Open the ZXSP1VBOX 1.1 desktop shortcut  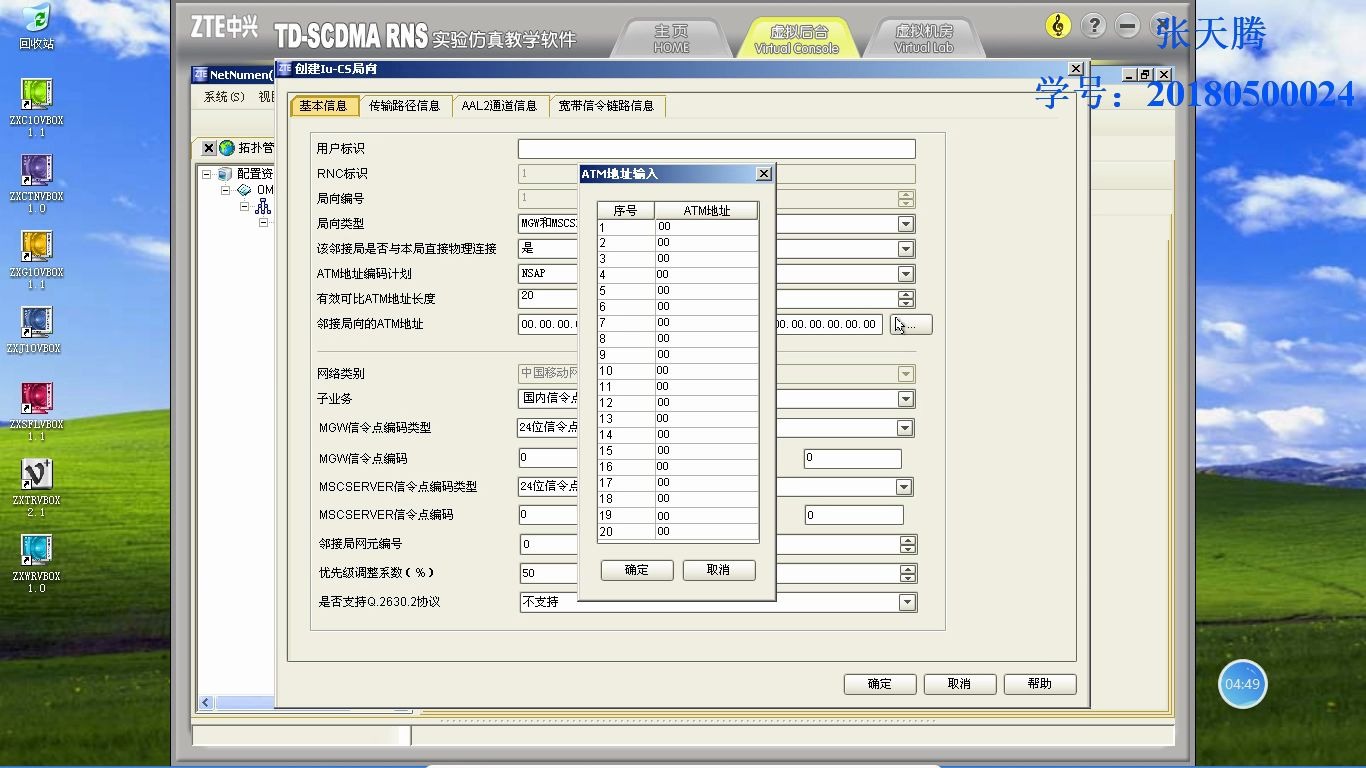click(x=36, y=411)
